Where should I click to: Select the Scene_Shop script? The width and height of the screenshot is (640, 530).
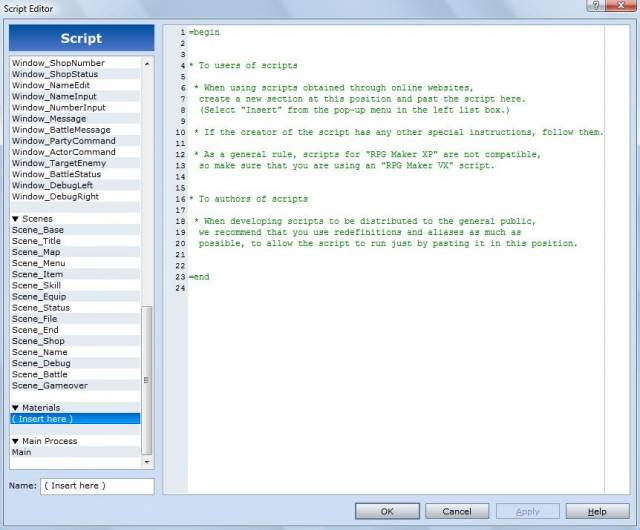point(76,341)
